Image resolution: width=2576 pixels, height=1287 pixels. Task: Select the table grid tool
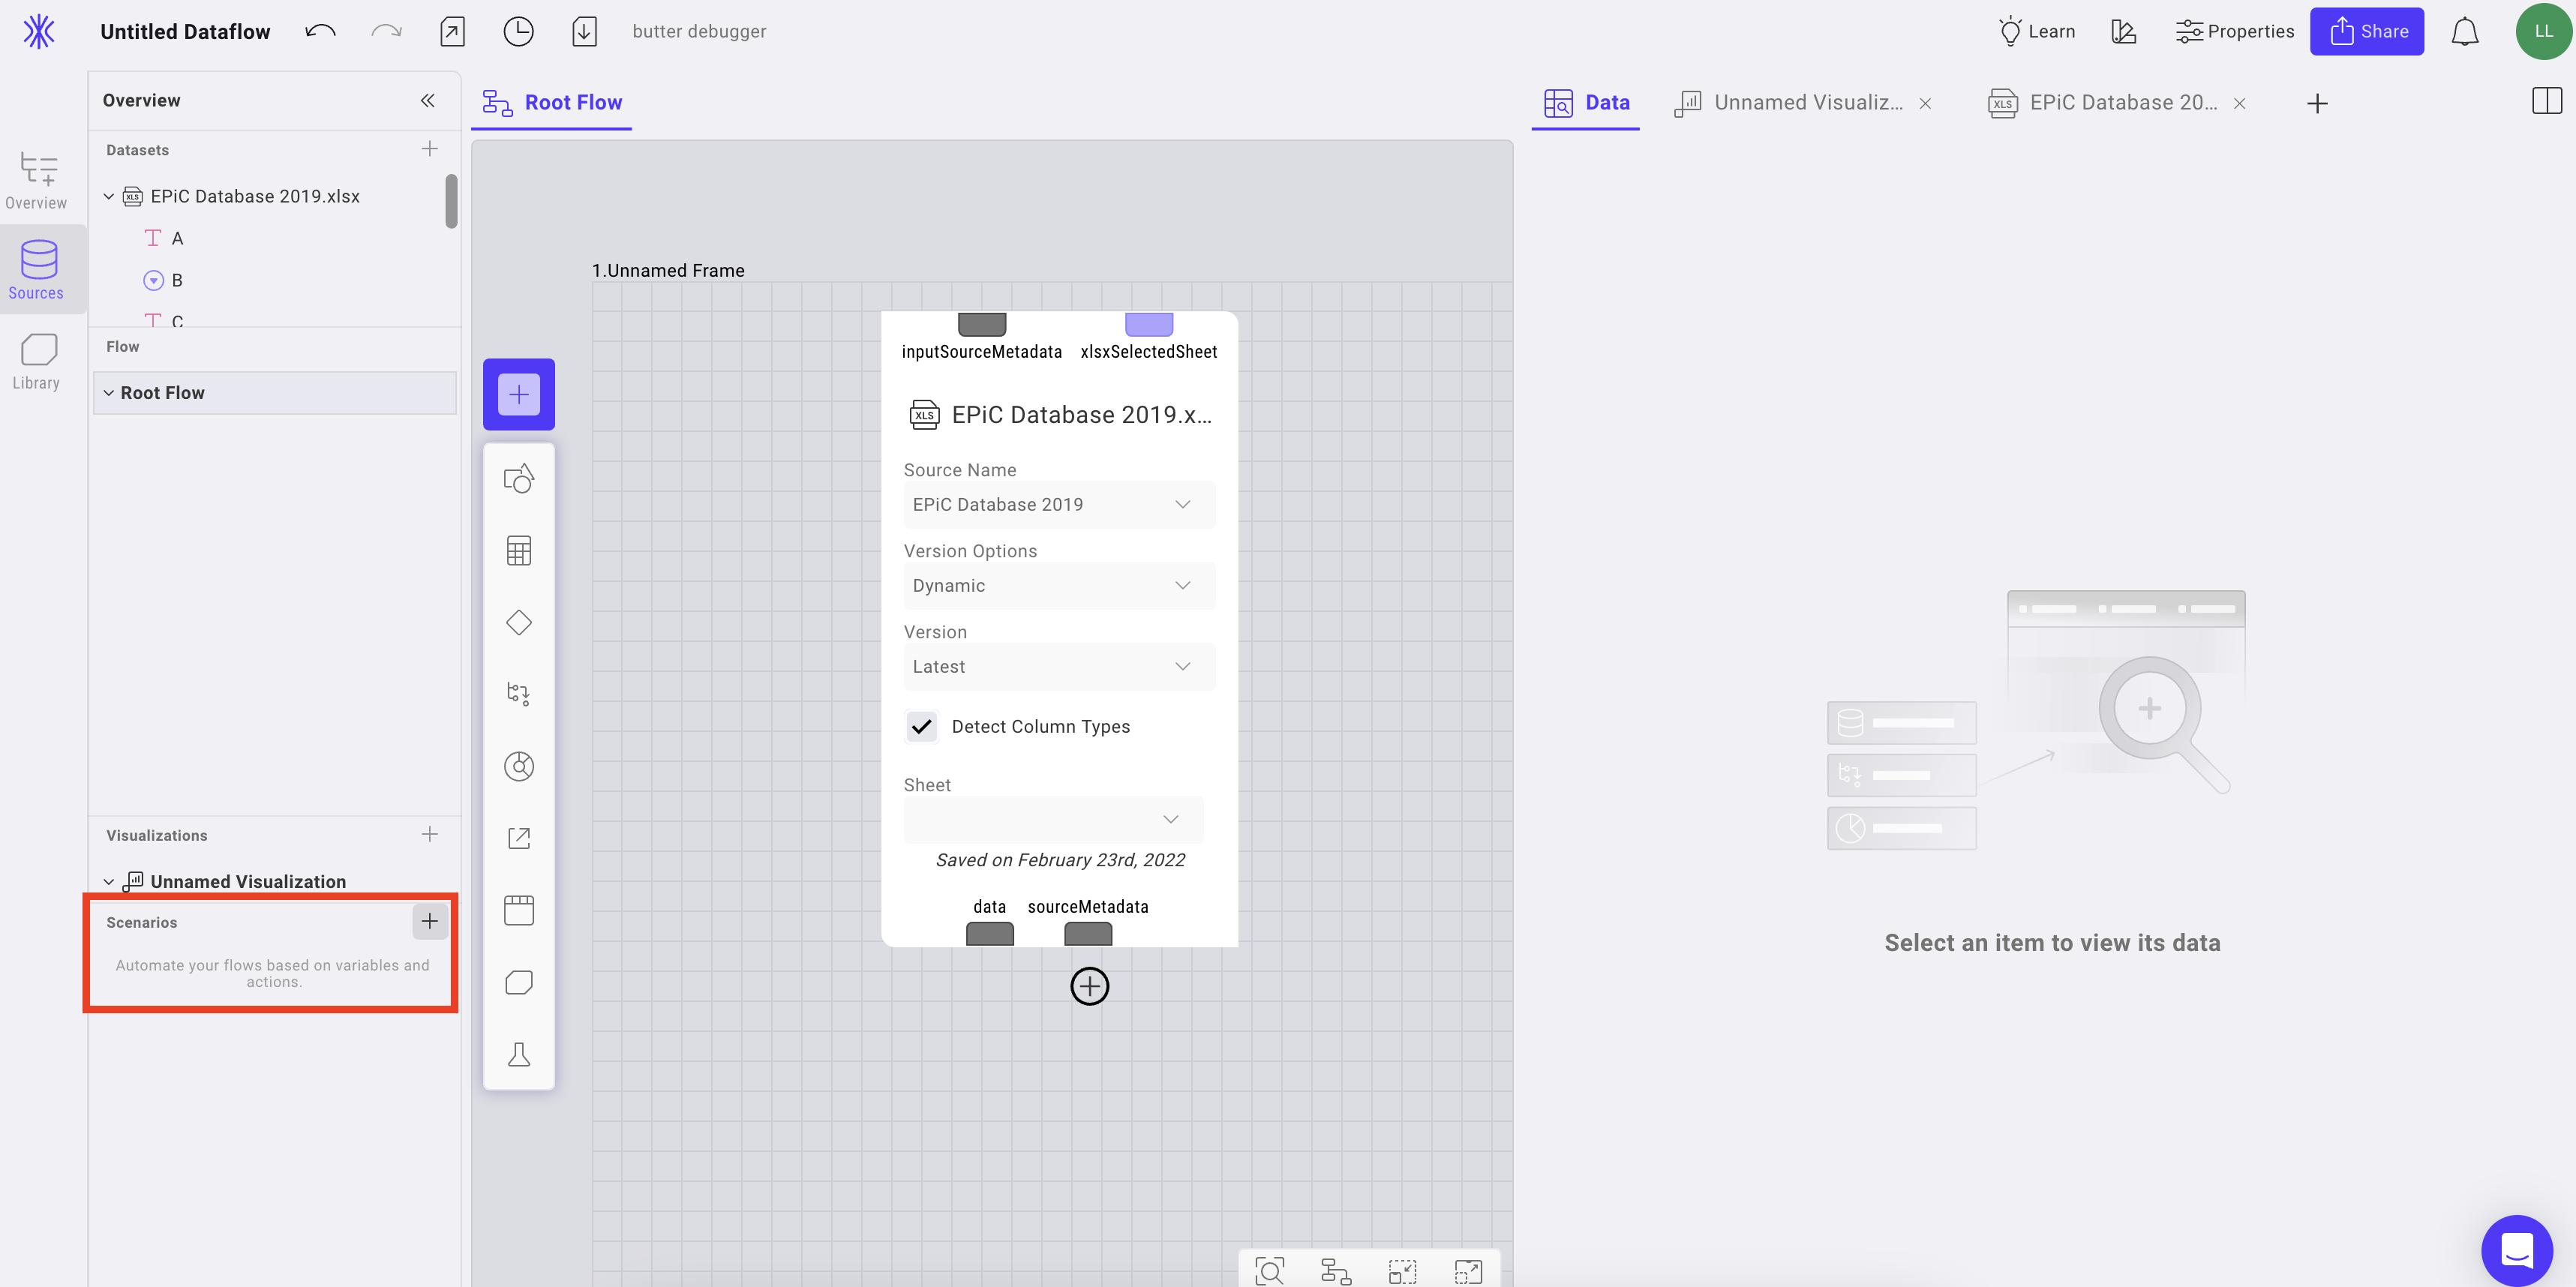coord(519,551)
